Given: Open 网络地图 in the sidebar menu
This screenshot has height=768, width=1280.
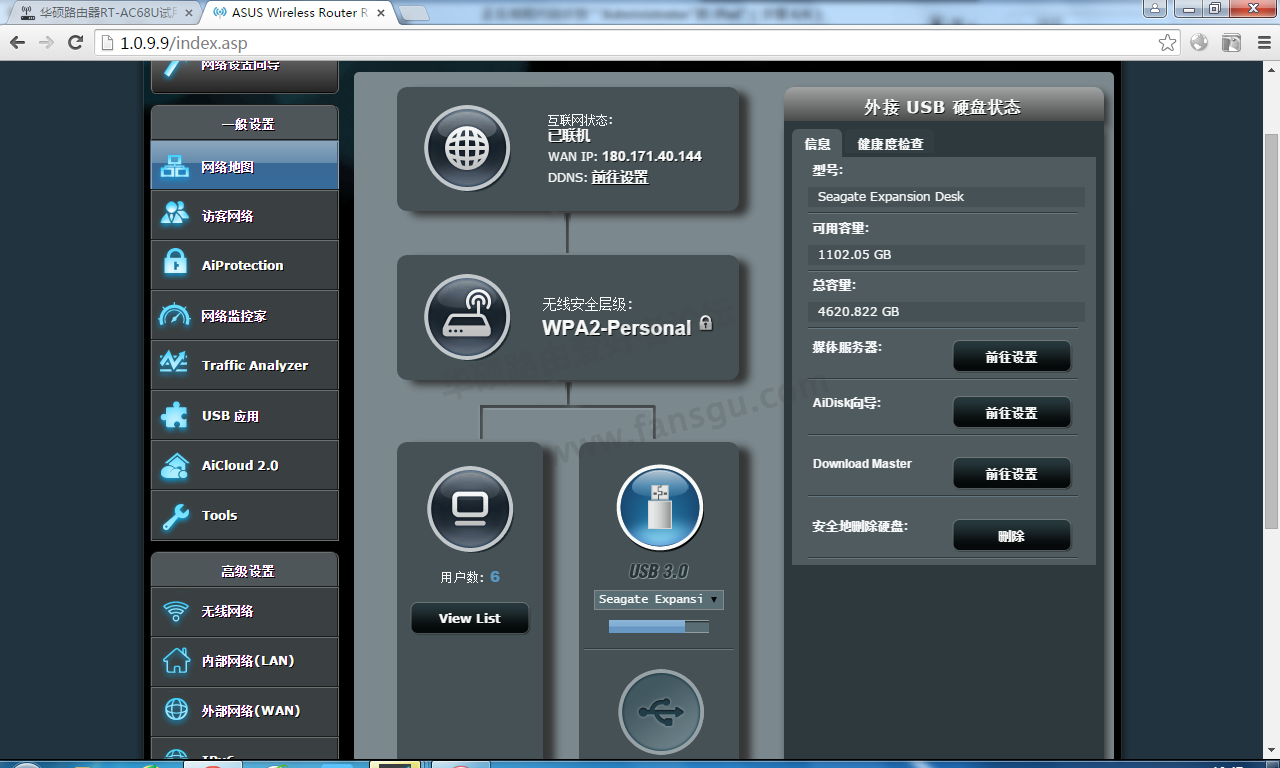Looking at the screenshot, I should coord(245,167).
